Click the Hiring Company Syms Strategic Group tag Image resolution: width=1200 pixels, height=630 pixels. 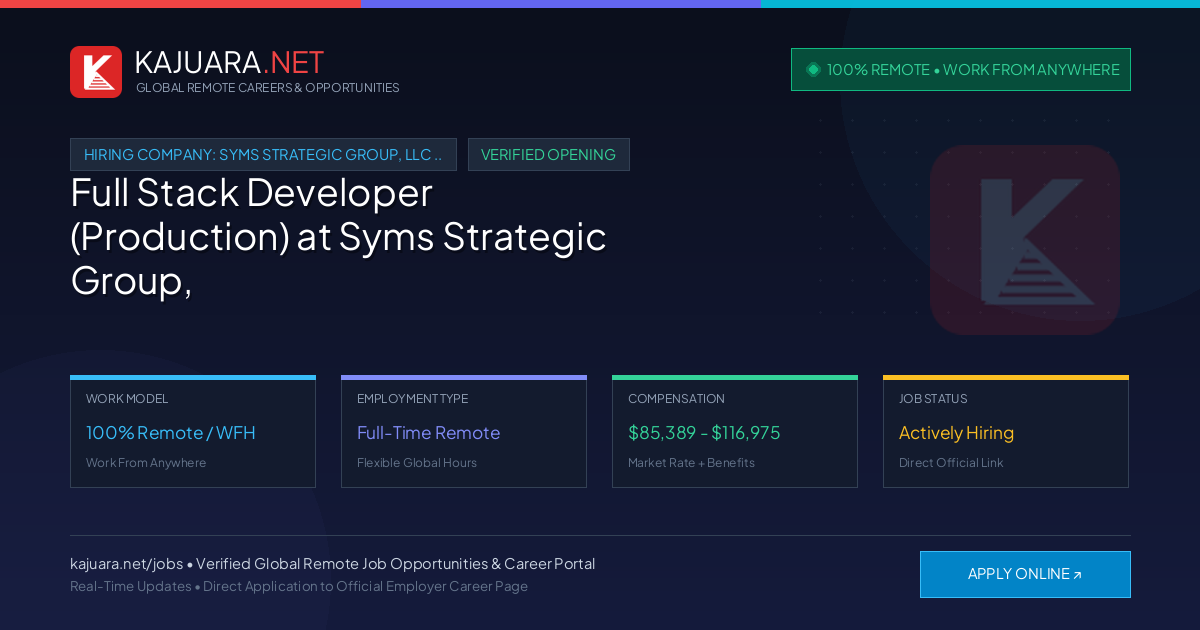(x=263, y=155)
